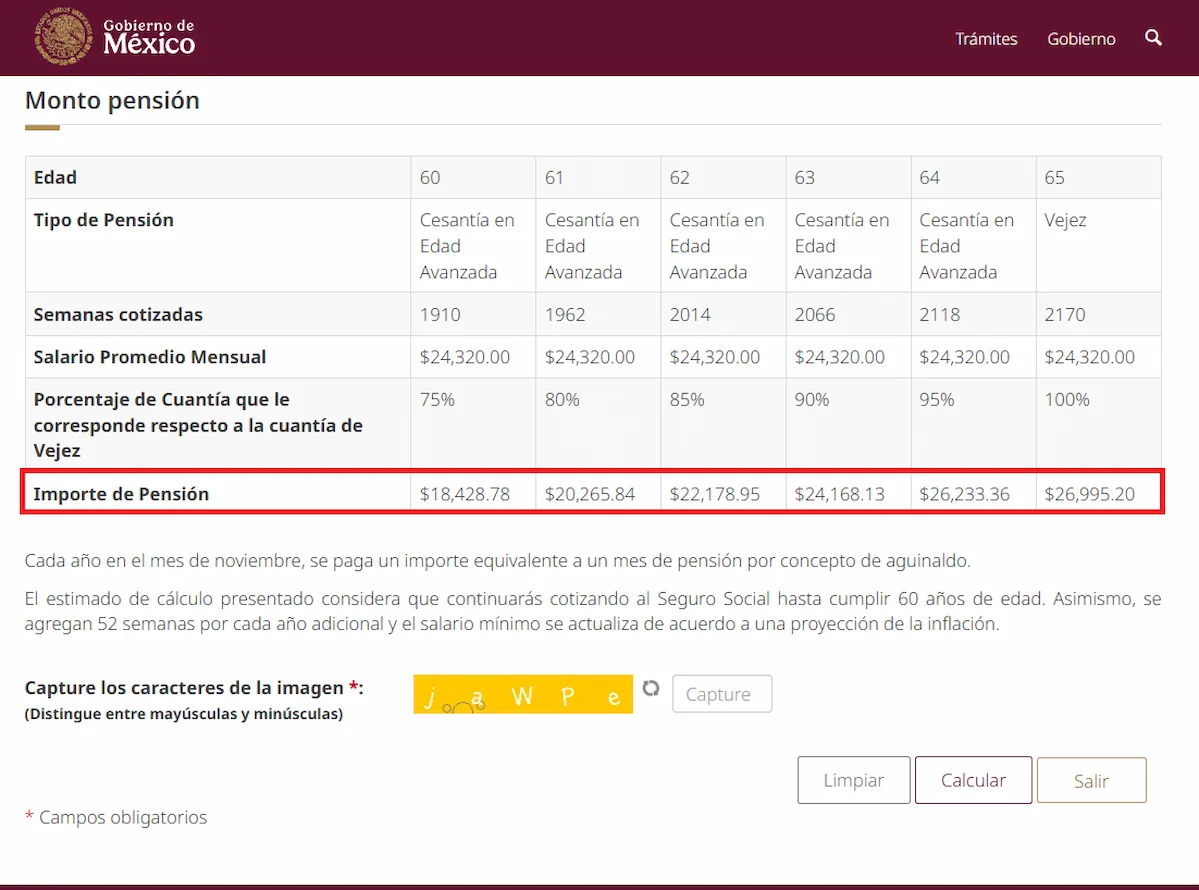This screenshot has height=890, width=1199.
Task: Focus the Capture text field
Action: [x=721, y=694]
